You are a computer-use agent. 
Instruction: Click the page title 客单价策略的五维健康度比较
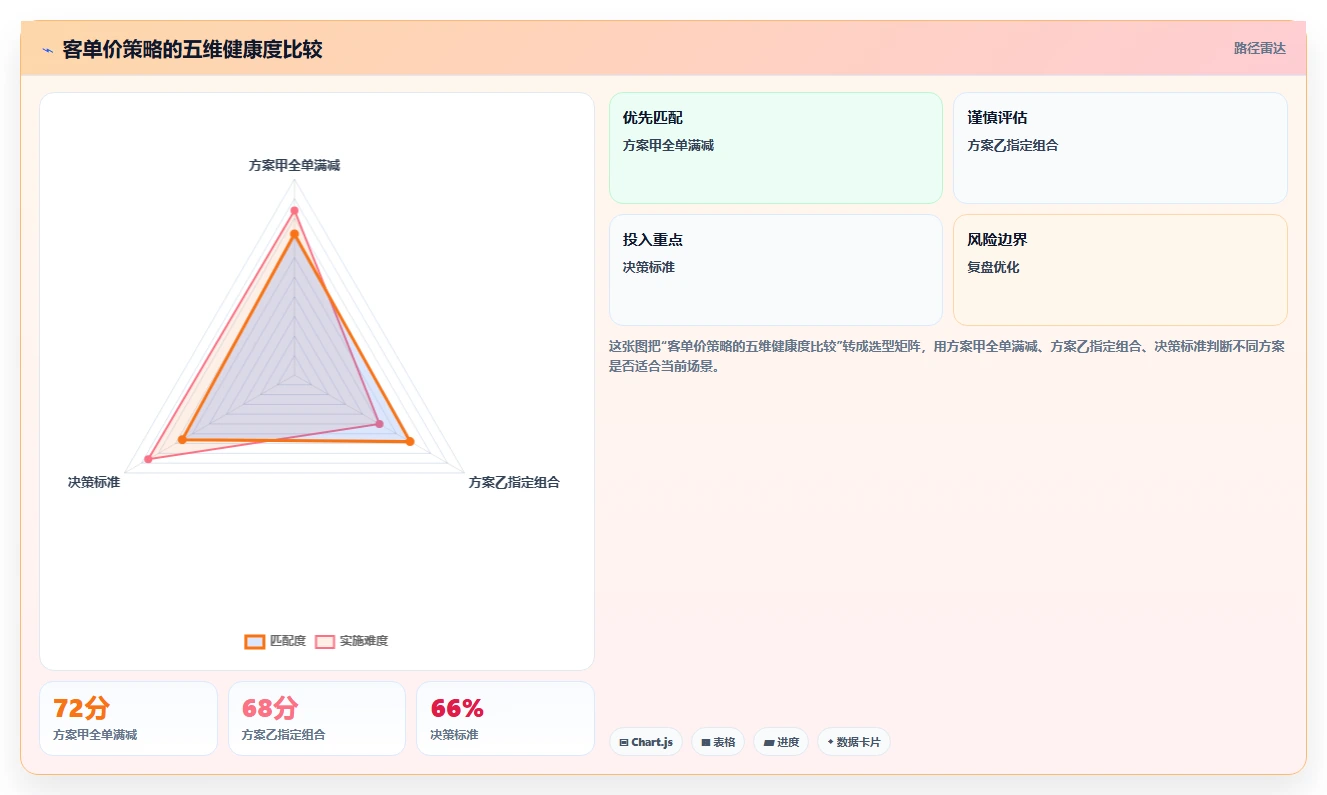(x=192, y=49)
